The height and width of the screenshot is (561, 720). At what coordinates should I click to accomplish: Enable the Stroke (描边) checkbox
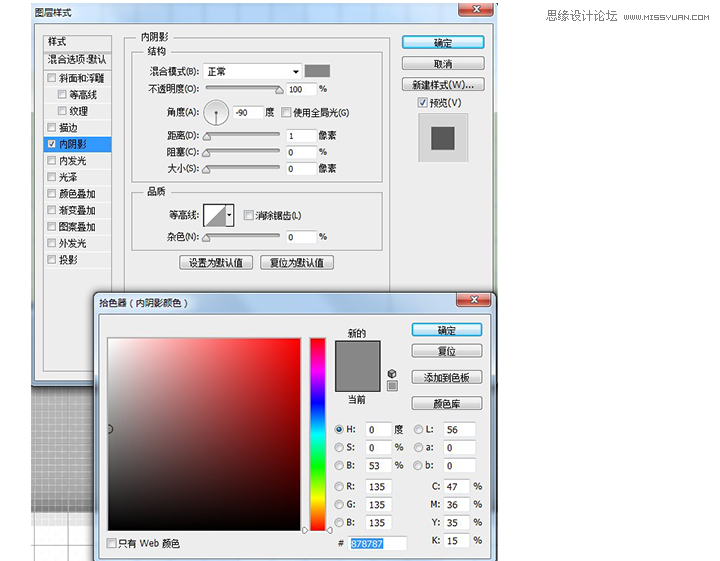(x=51, y=127)
